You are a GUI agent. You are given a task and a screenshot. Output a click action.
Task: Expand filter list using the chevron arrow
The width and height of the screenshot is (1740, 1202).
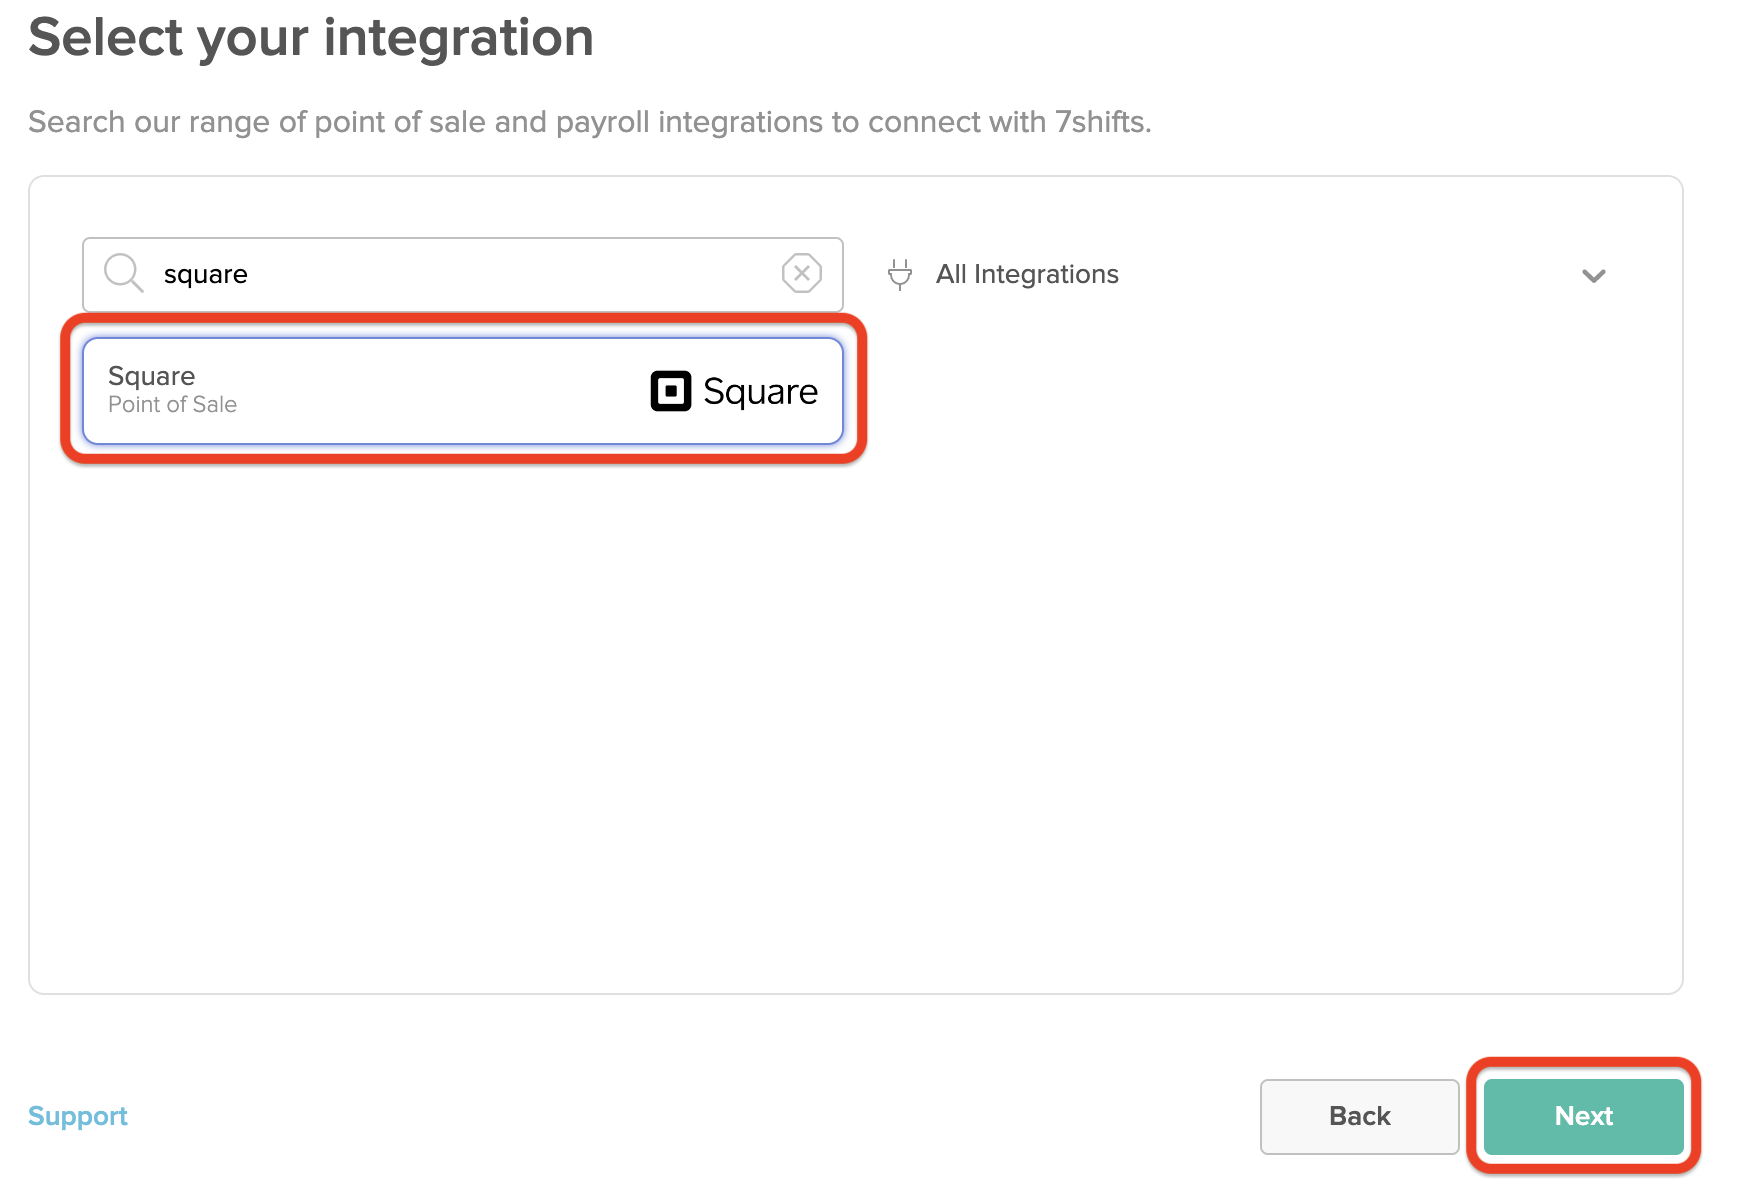coord(1594,276)
